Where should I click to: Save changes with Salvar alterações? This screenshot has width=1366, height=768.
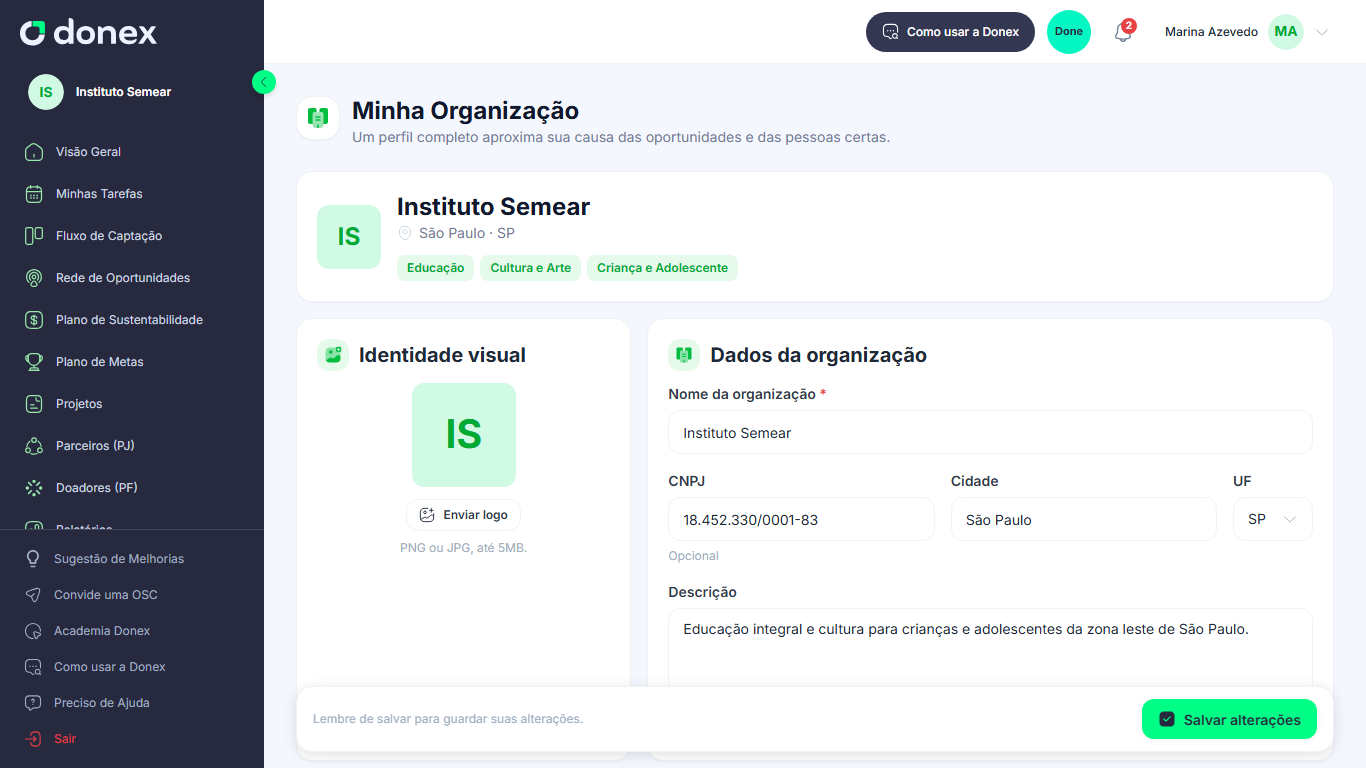click(x=1229, y=720)
